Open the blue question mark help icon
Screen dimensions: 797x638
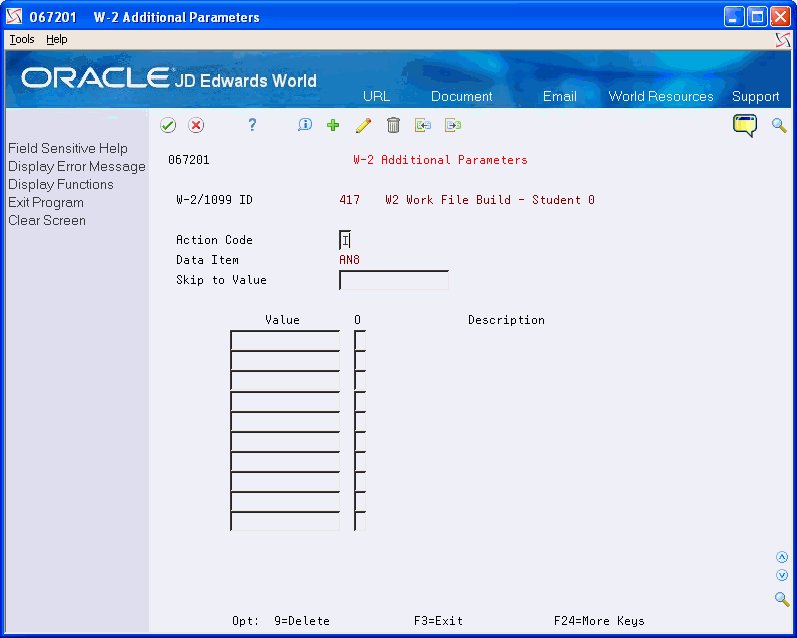(x=252, y=125)
